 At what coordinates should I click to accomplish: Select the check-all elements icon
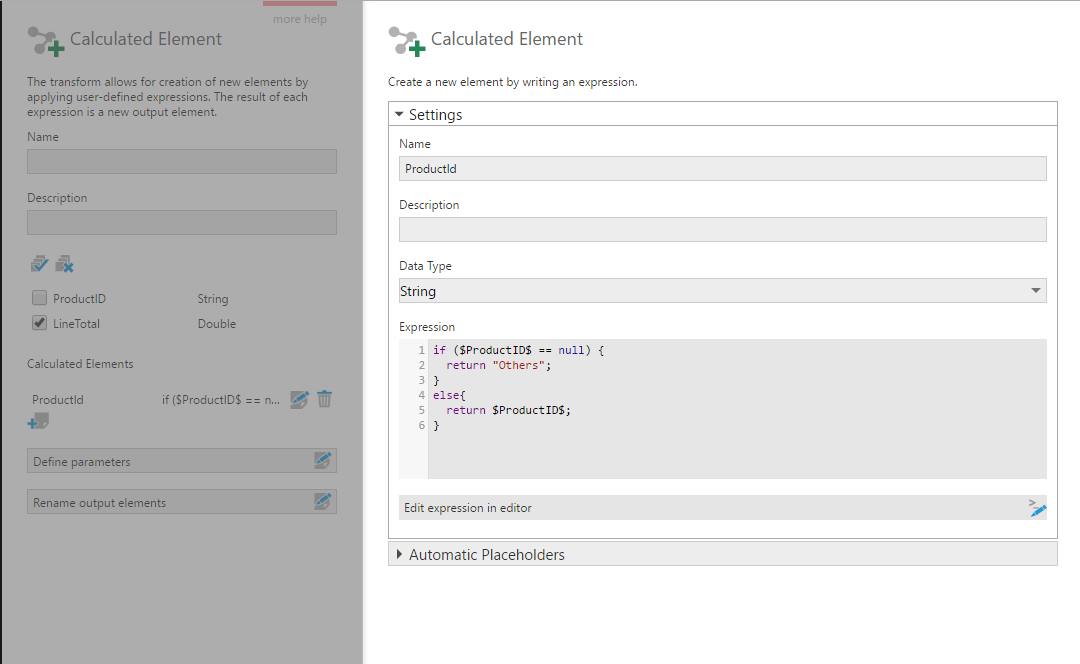point(39,263)
